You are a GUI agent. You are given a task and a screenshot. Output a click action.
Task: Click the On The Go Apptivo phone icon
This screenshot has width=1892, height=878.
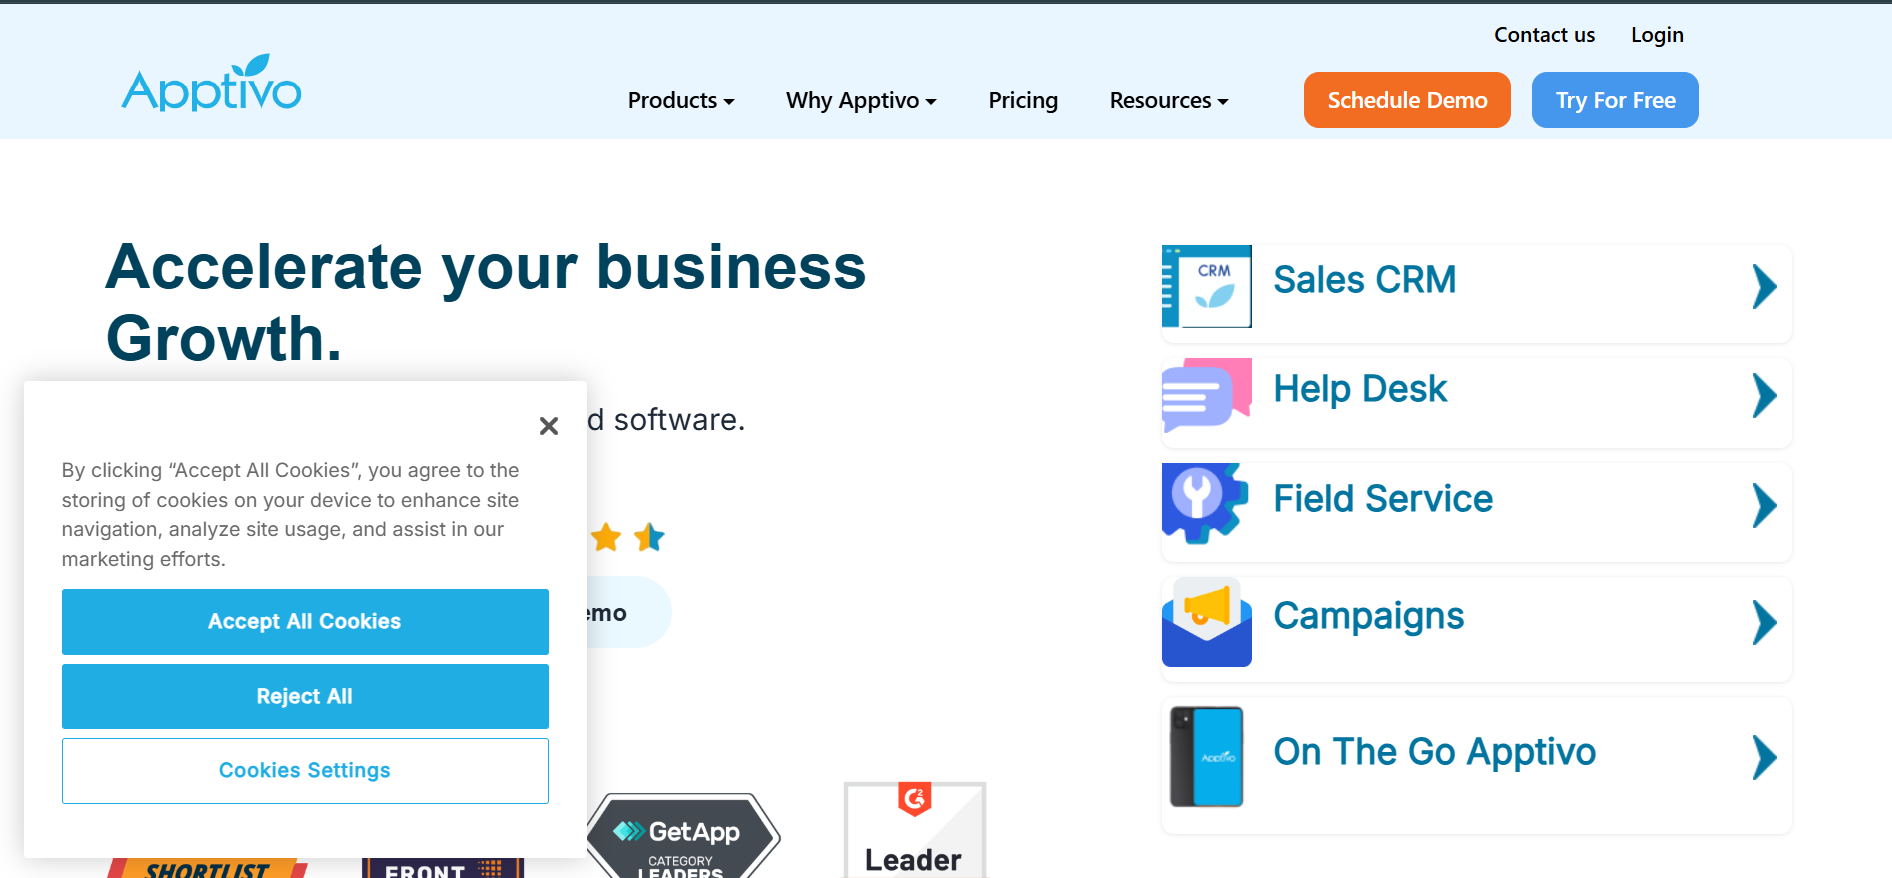point(1207,757)
